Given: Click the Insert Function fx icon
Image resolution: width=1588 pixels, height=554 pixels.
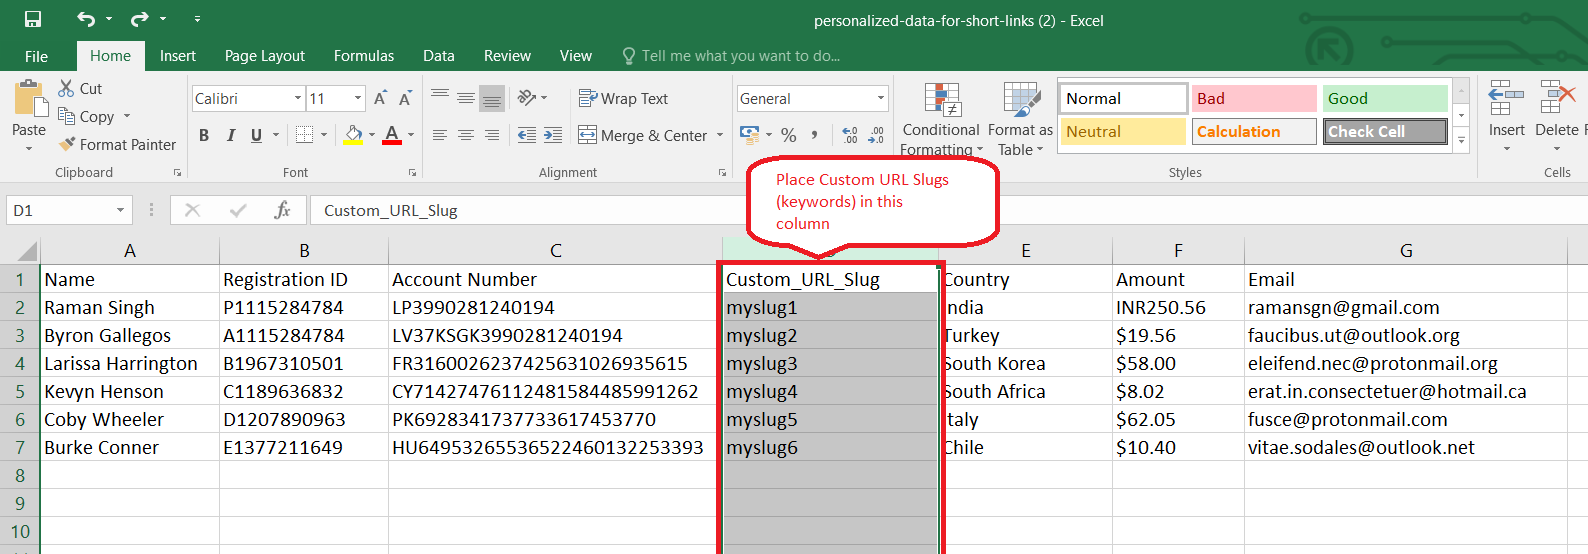Looking at the screenshot, I should [283, 210].
